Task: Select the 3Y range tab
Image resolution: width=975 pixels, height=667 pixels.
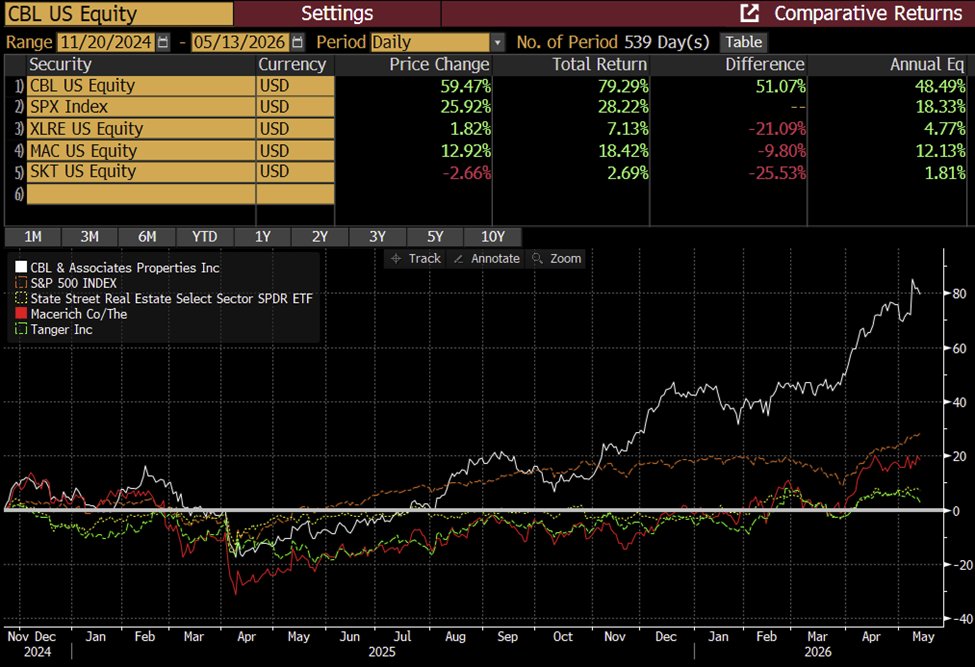Action: click(377, 237)
